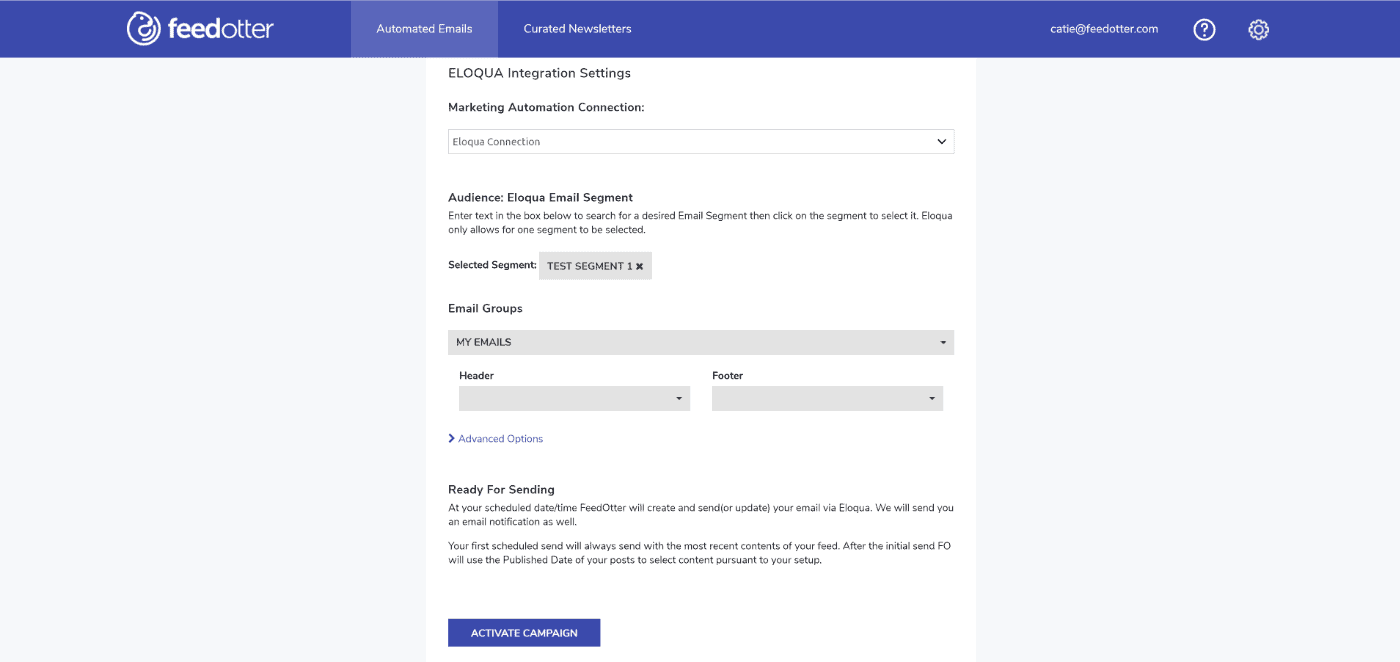Switch to the Curated Newsletters tab
The image size is (1400, 662).
point(577,29)
